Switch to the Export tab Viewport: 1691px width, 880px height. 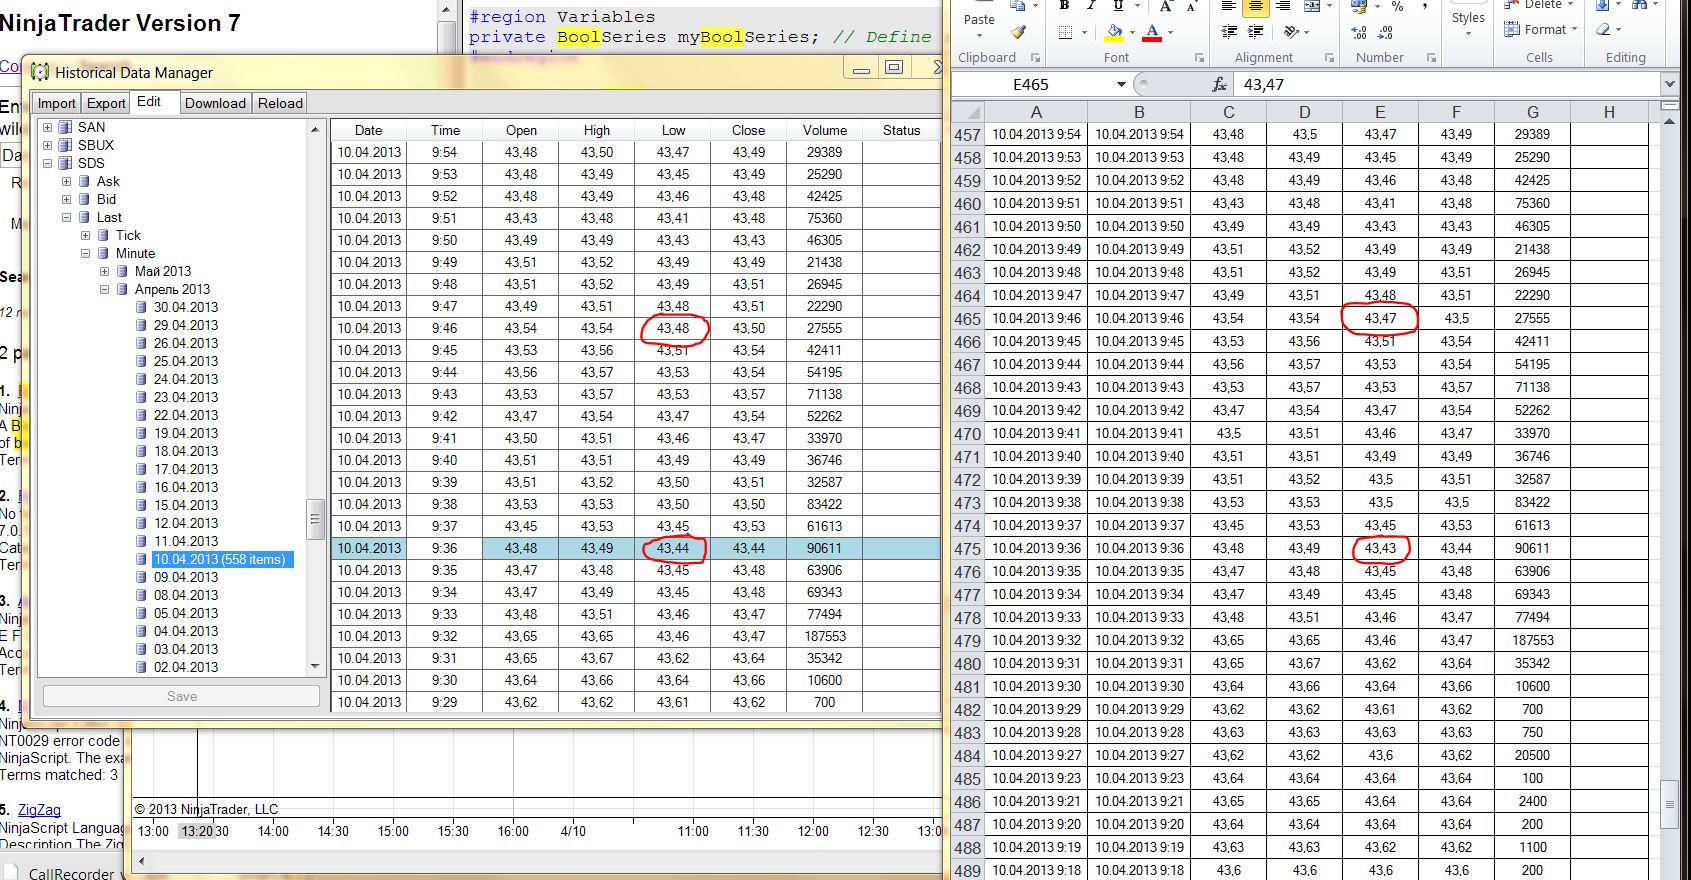106,103
